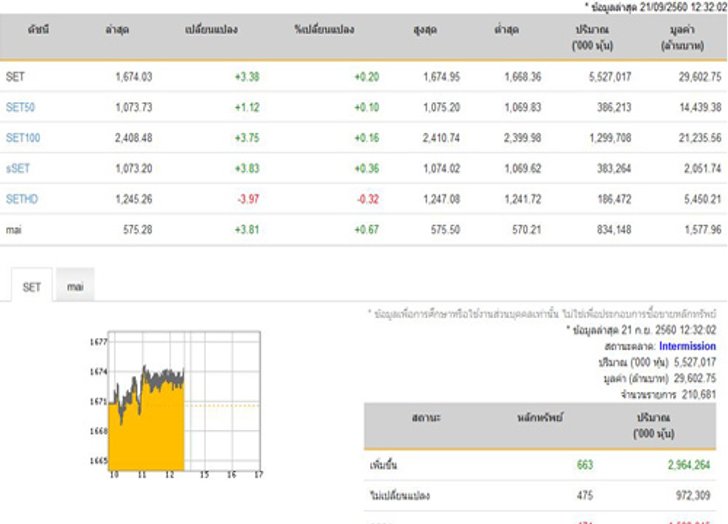Open the SET50 index link
Image resolution: width=728 pixels, height=524 pixels.
(x=20, y=107)
